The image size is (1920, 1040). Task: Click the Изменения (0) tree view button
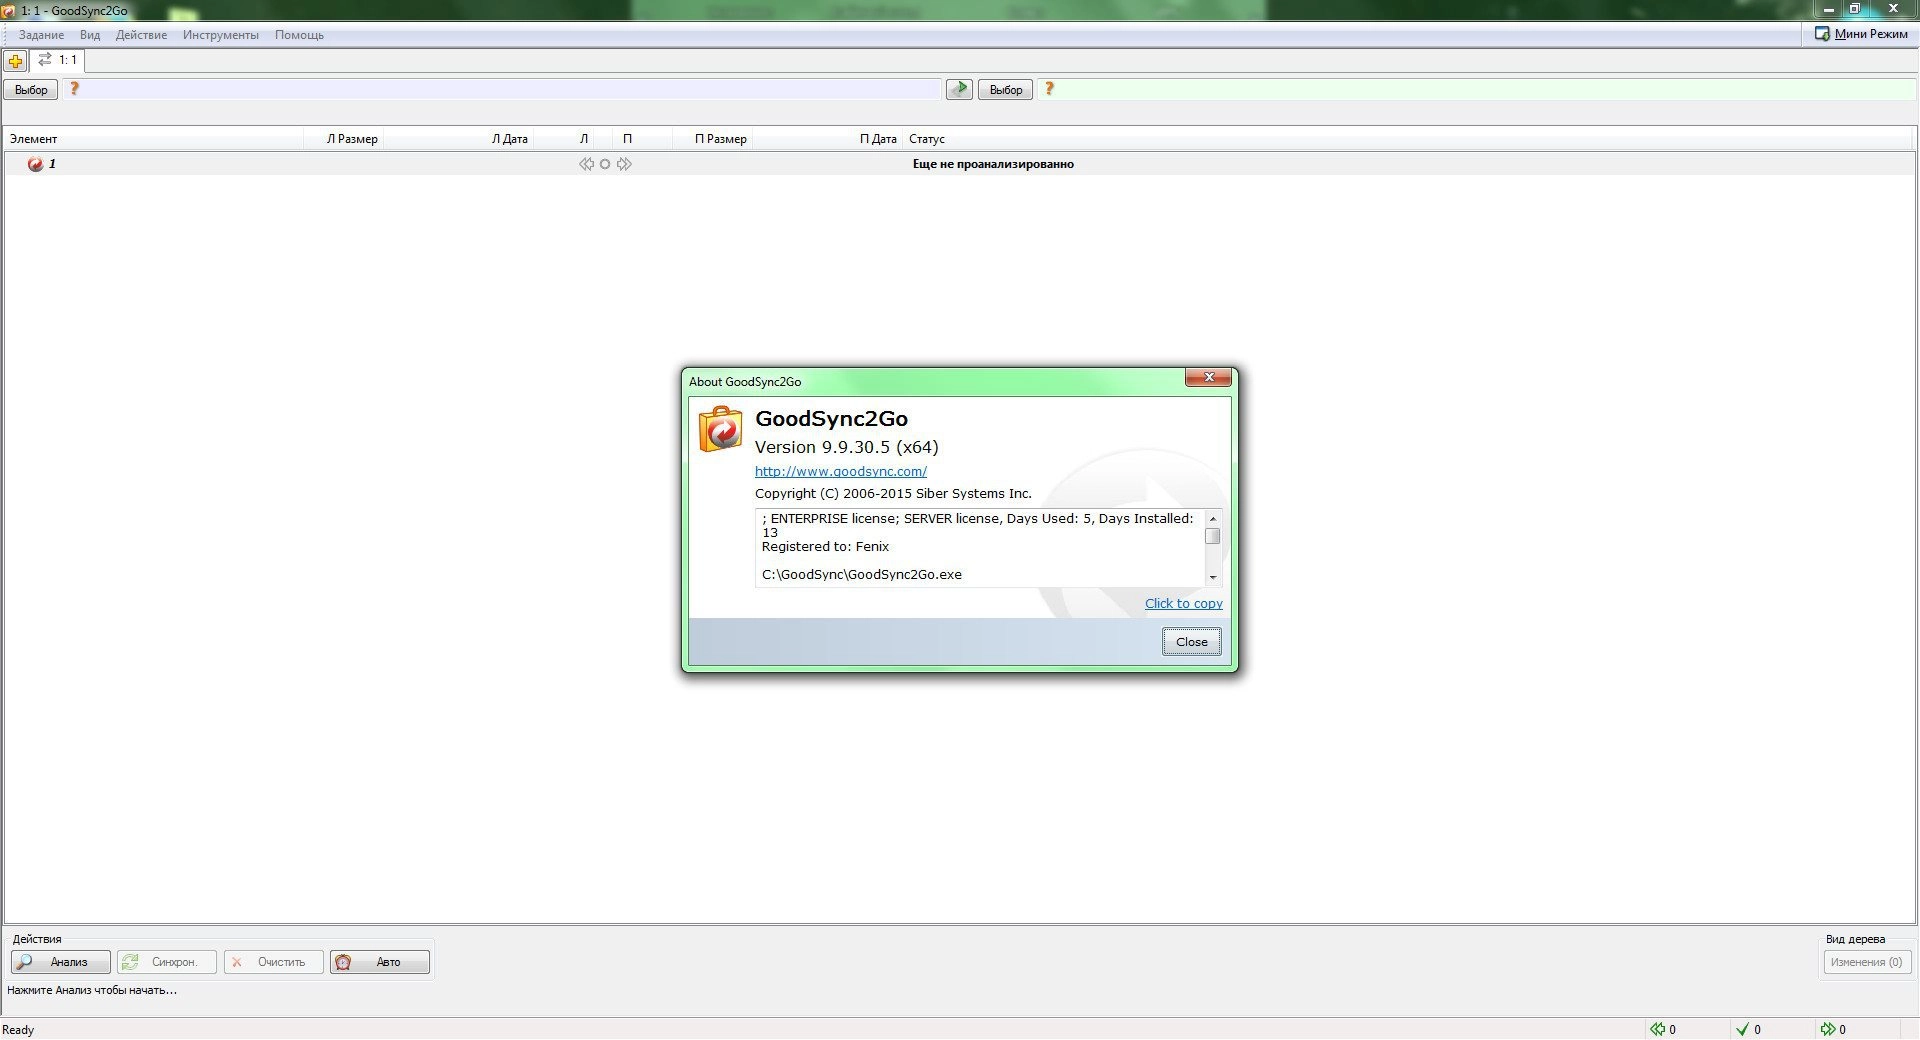[x=1866, y=962]
